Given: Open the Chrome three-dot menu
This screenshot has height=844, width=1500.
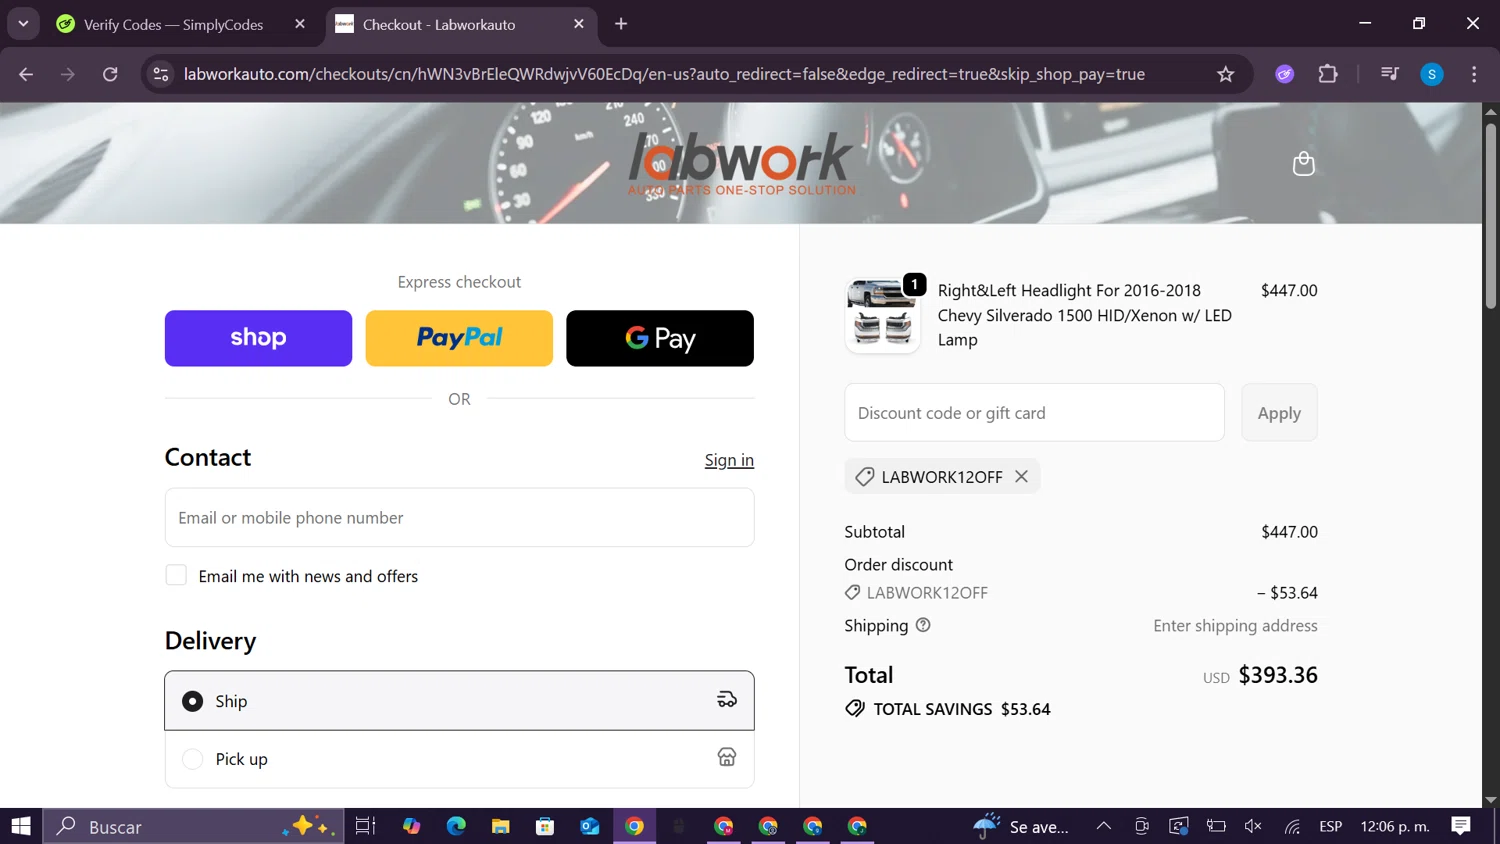Looking at the screenshot, I should point(1474,74).
